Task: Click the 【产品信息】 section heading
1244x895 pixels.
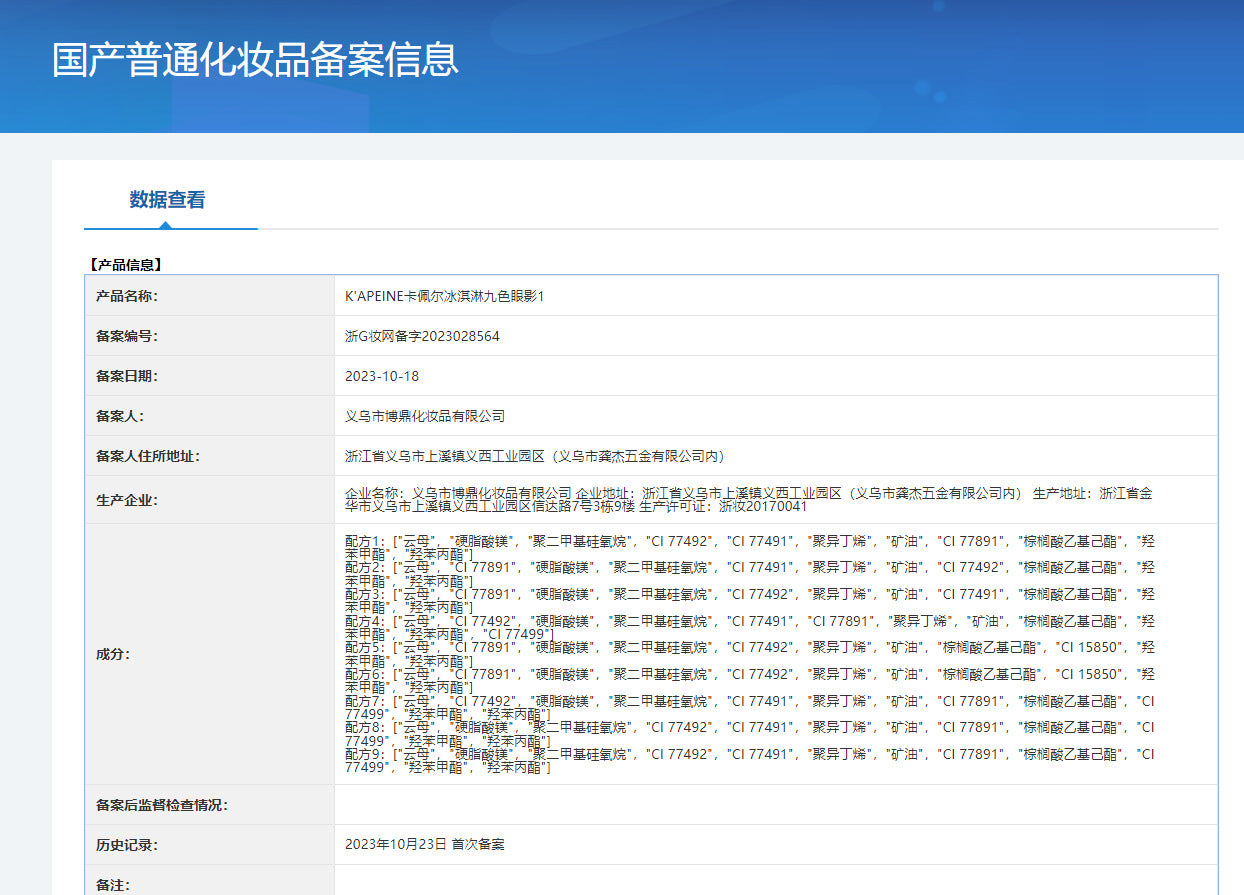Action: [125, 265]
